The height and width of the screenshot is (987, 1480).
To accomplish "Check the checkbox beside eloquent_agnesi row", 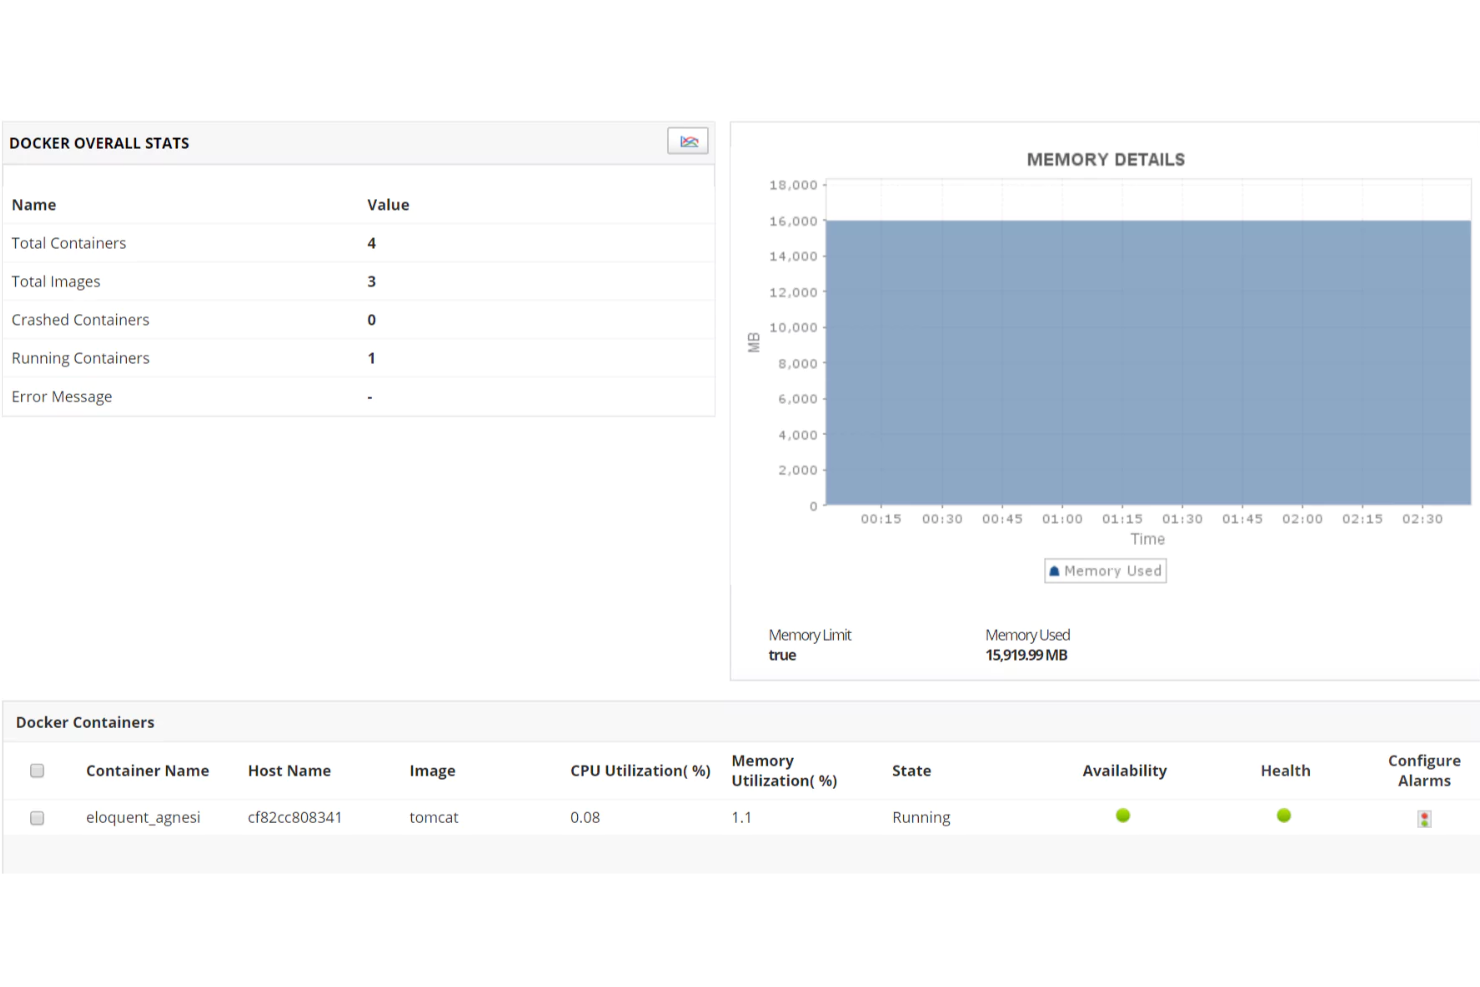I will [37, 817].
